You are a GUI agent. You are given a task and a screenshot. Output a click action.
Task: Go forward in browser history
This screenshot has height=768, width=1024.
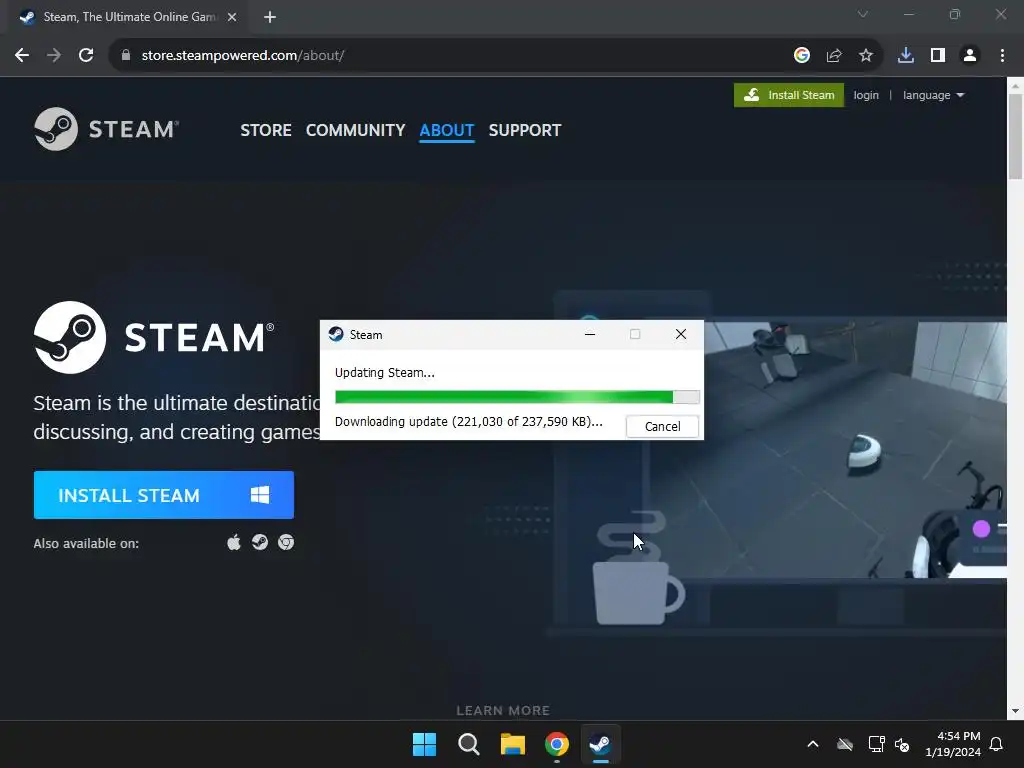pos(54,56)
